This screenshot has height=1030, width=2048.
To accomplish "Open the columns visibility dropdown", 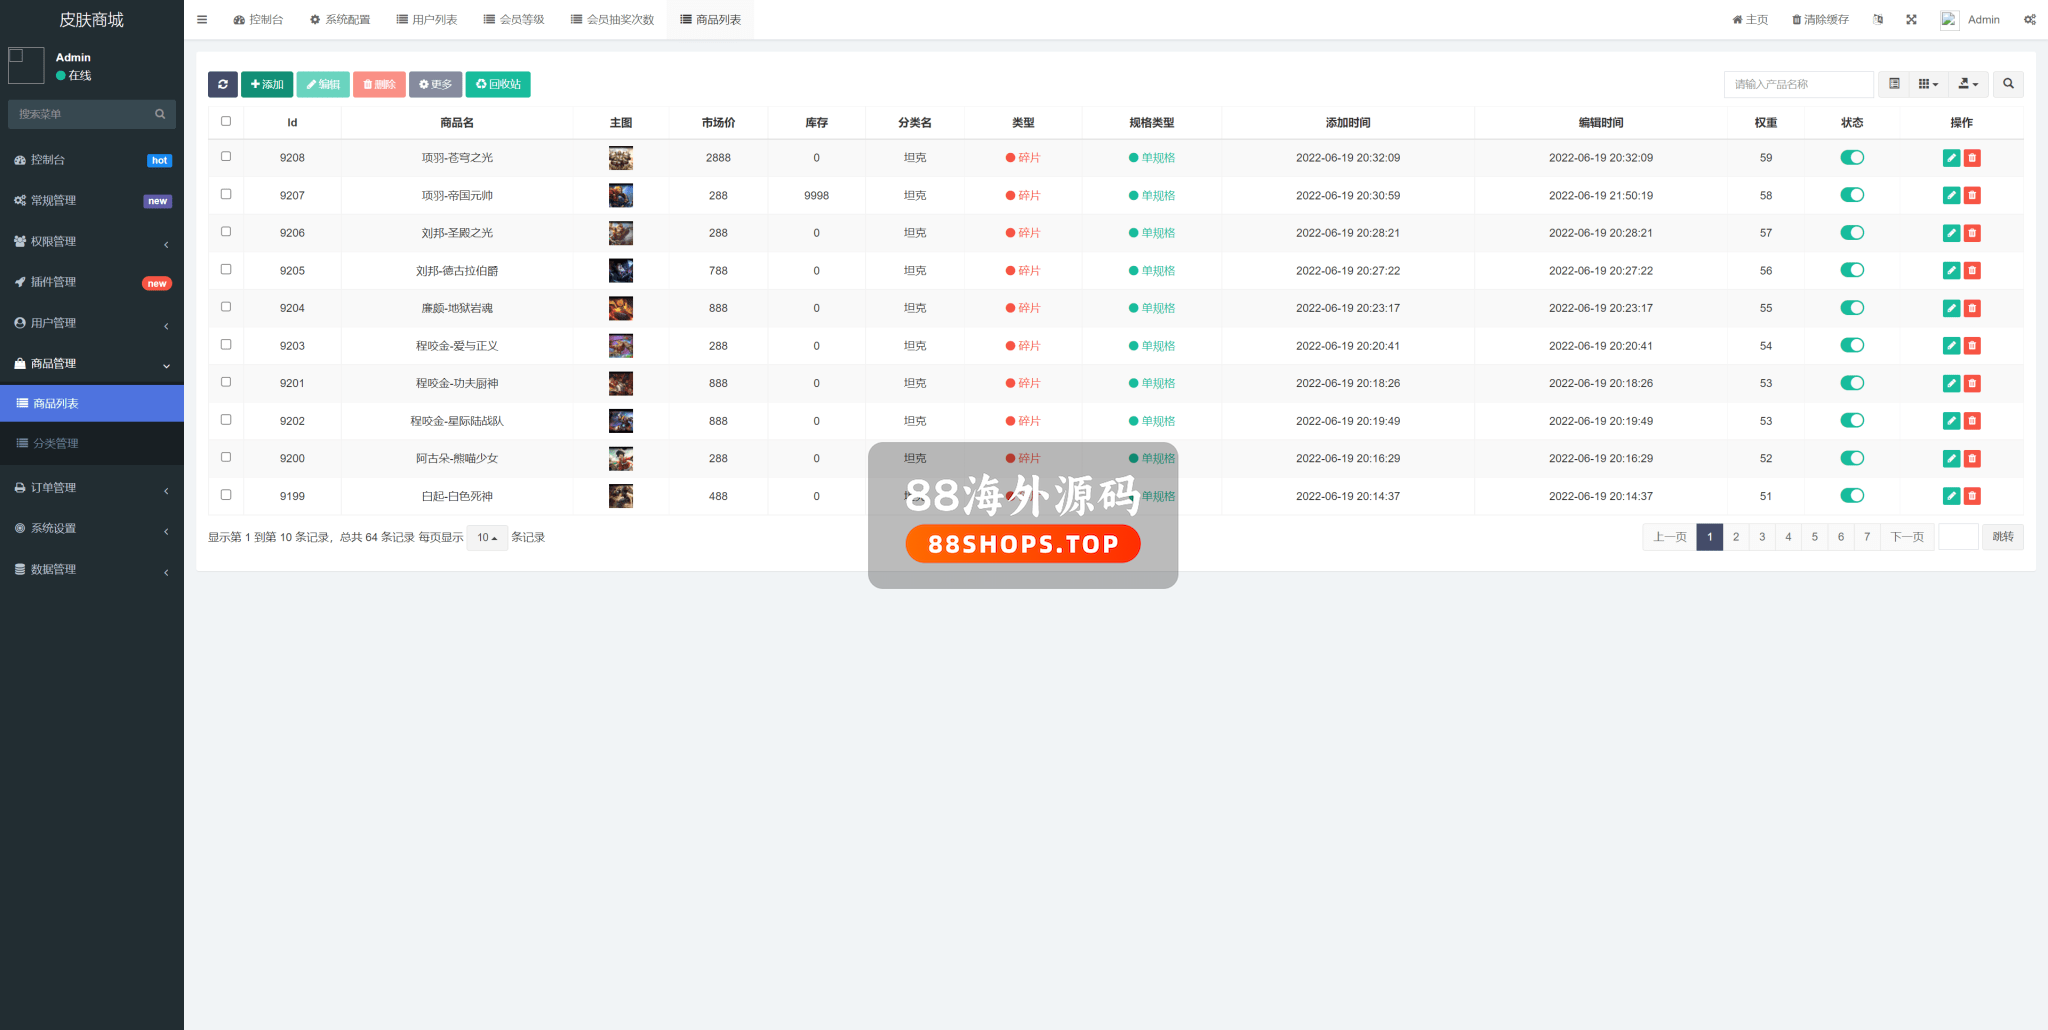I will tap(1928, 85).
